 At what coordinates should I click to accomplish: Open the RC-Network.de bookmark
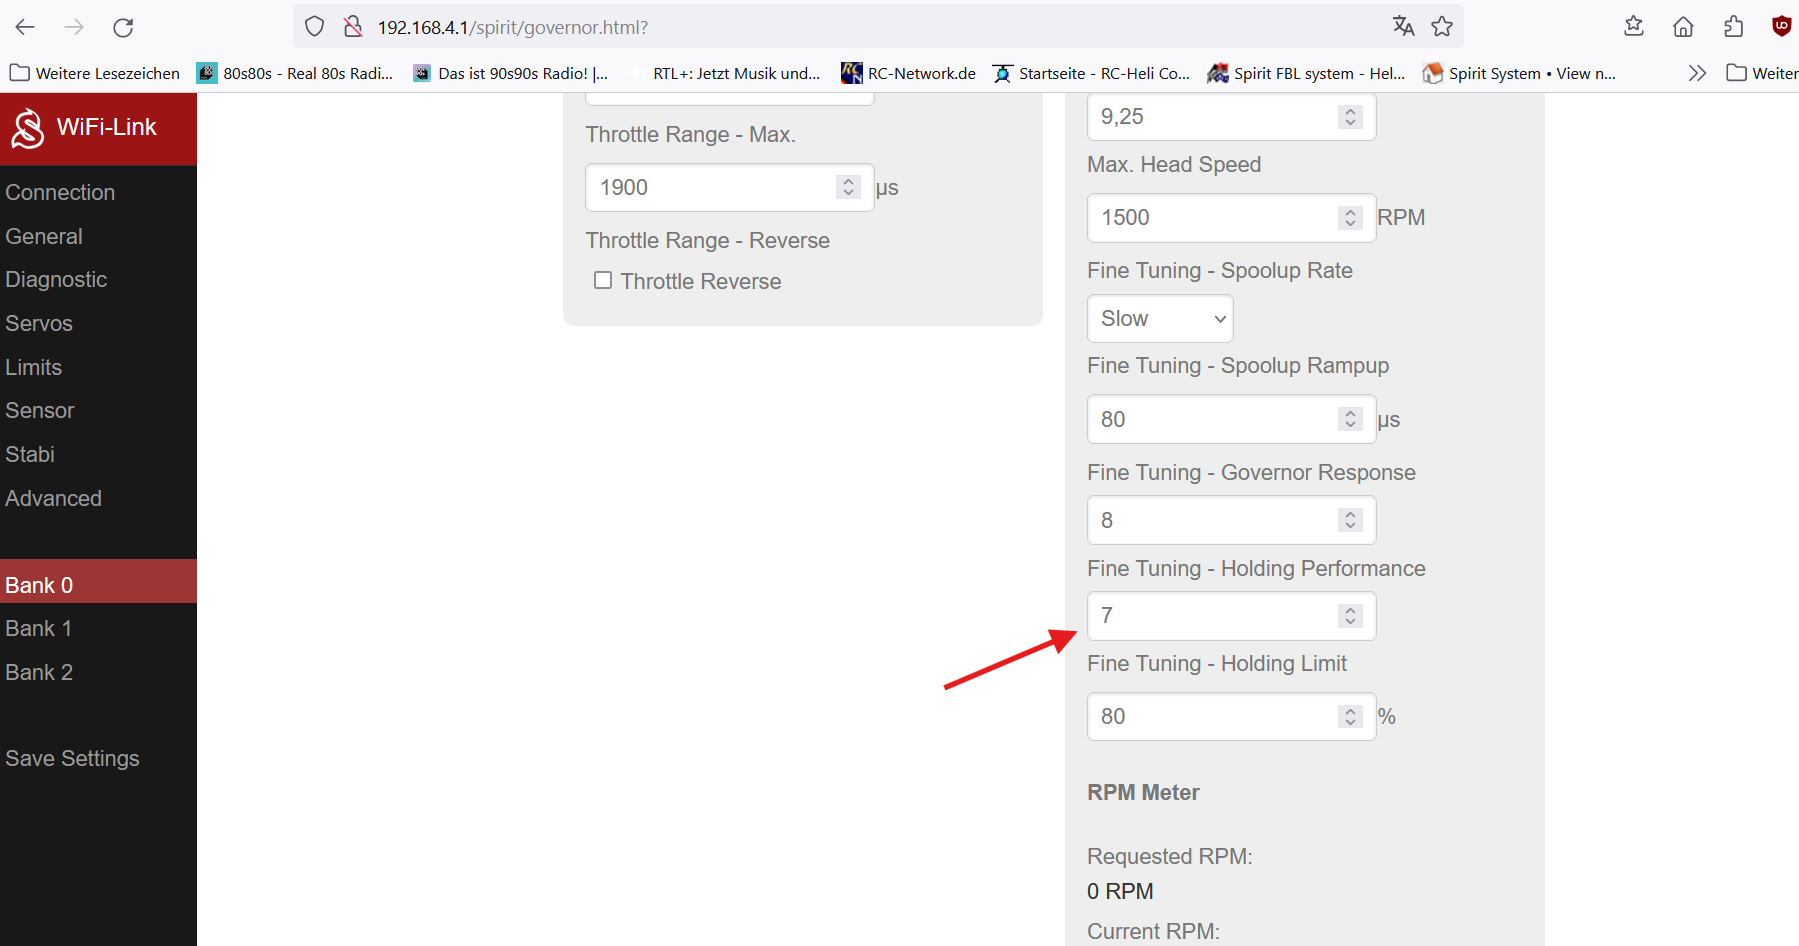point(909,73)
